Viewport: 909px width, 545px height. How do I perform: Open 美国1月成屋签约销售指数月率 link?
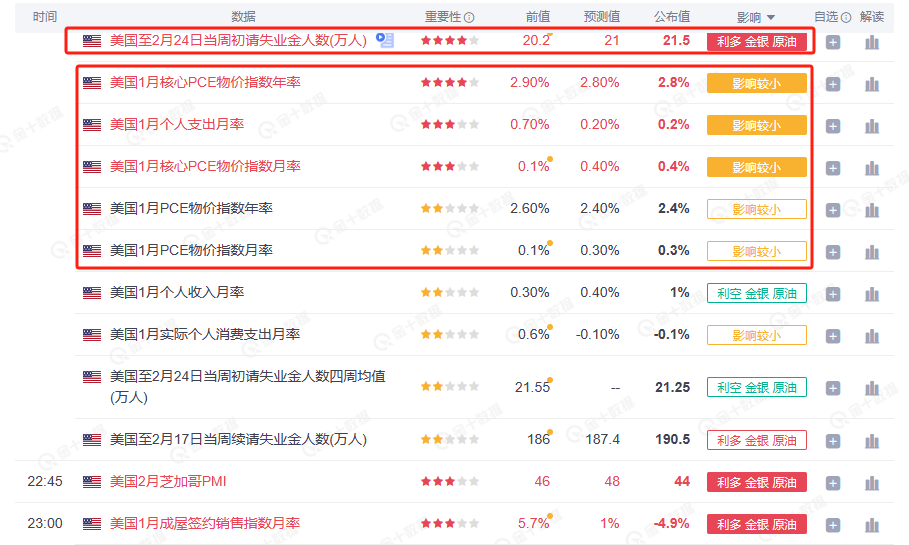(205, 523)
